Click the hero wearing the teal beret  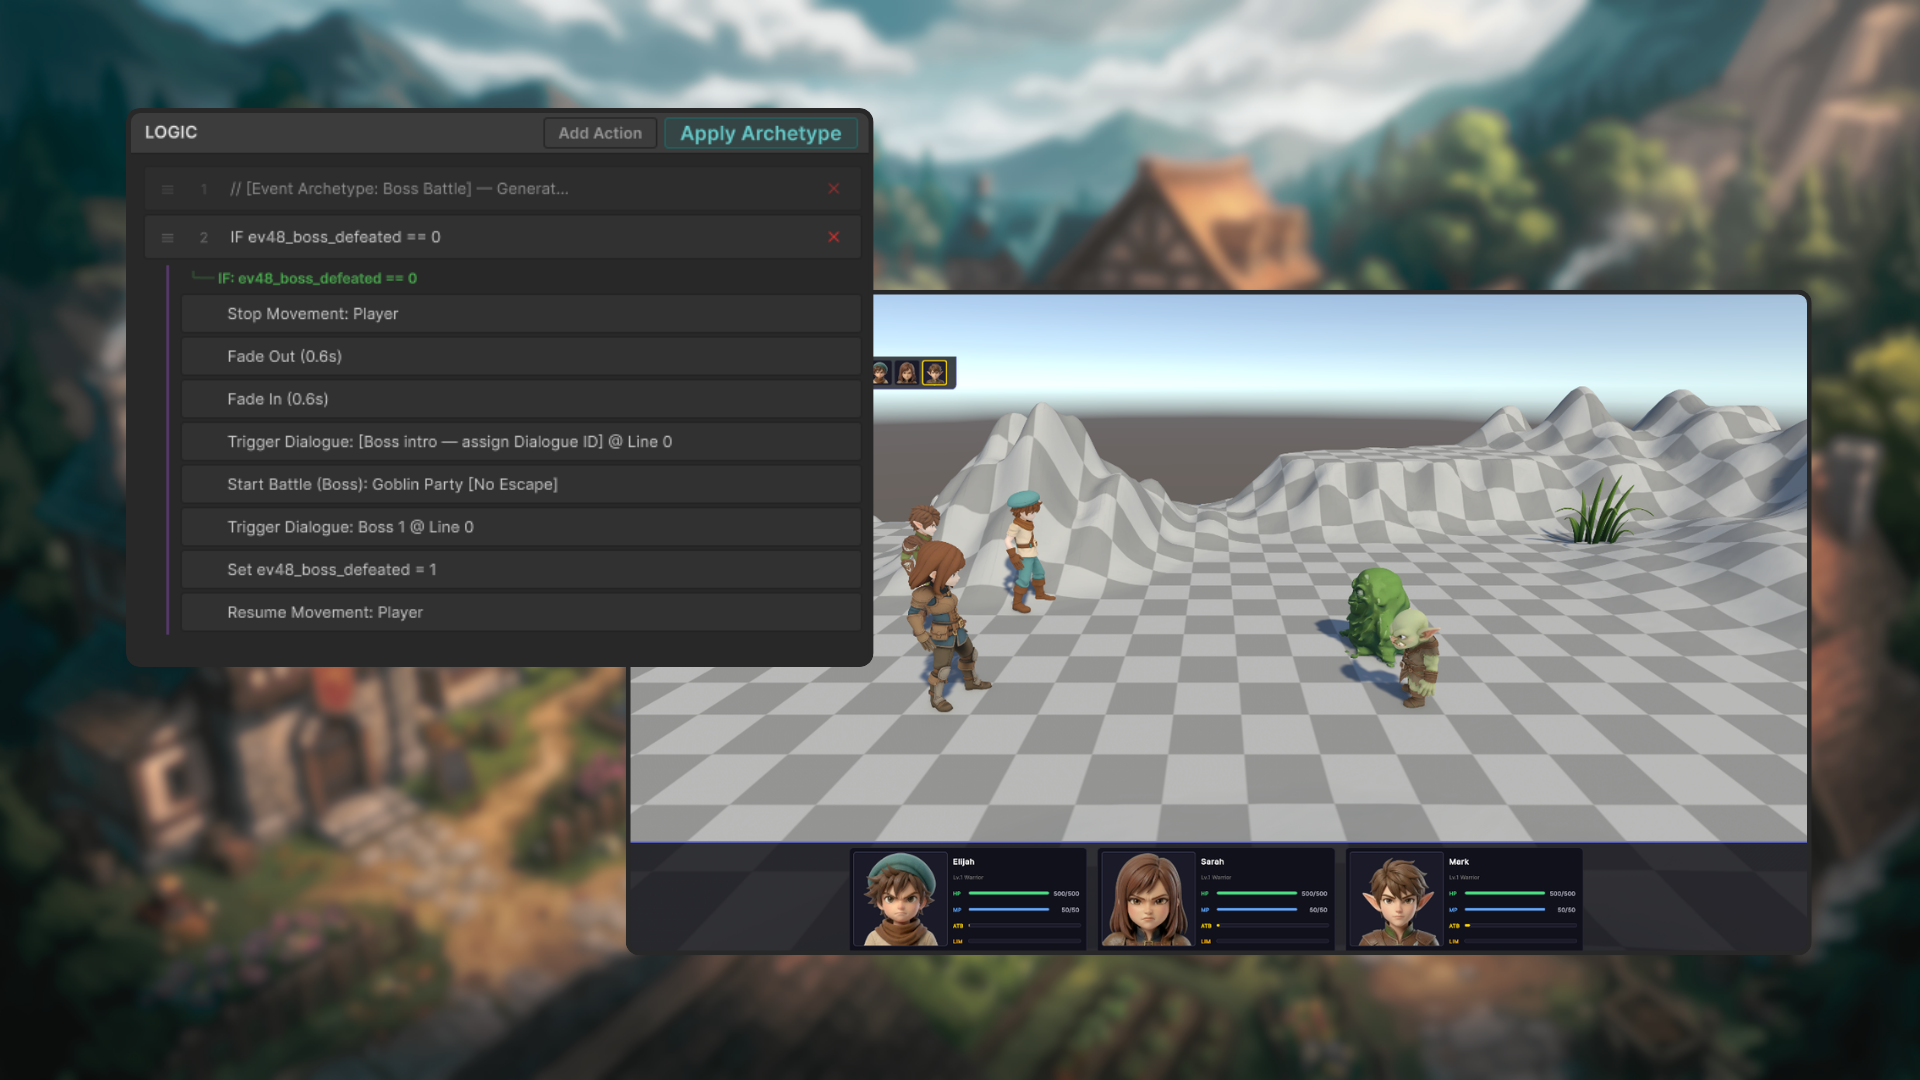coord(1026,551)
